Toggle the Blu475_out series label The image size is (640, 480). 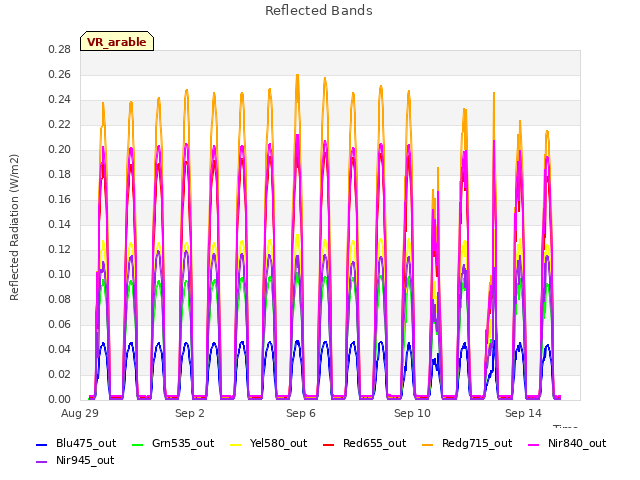86,443
